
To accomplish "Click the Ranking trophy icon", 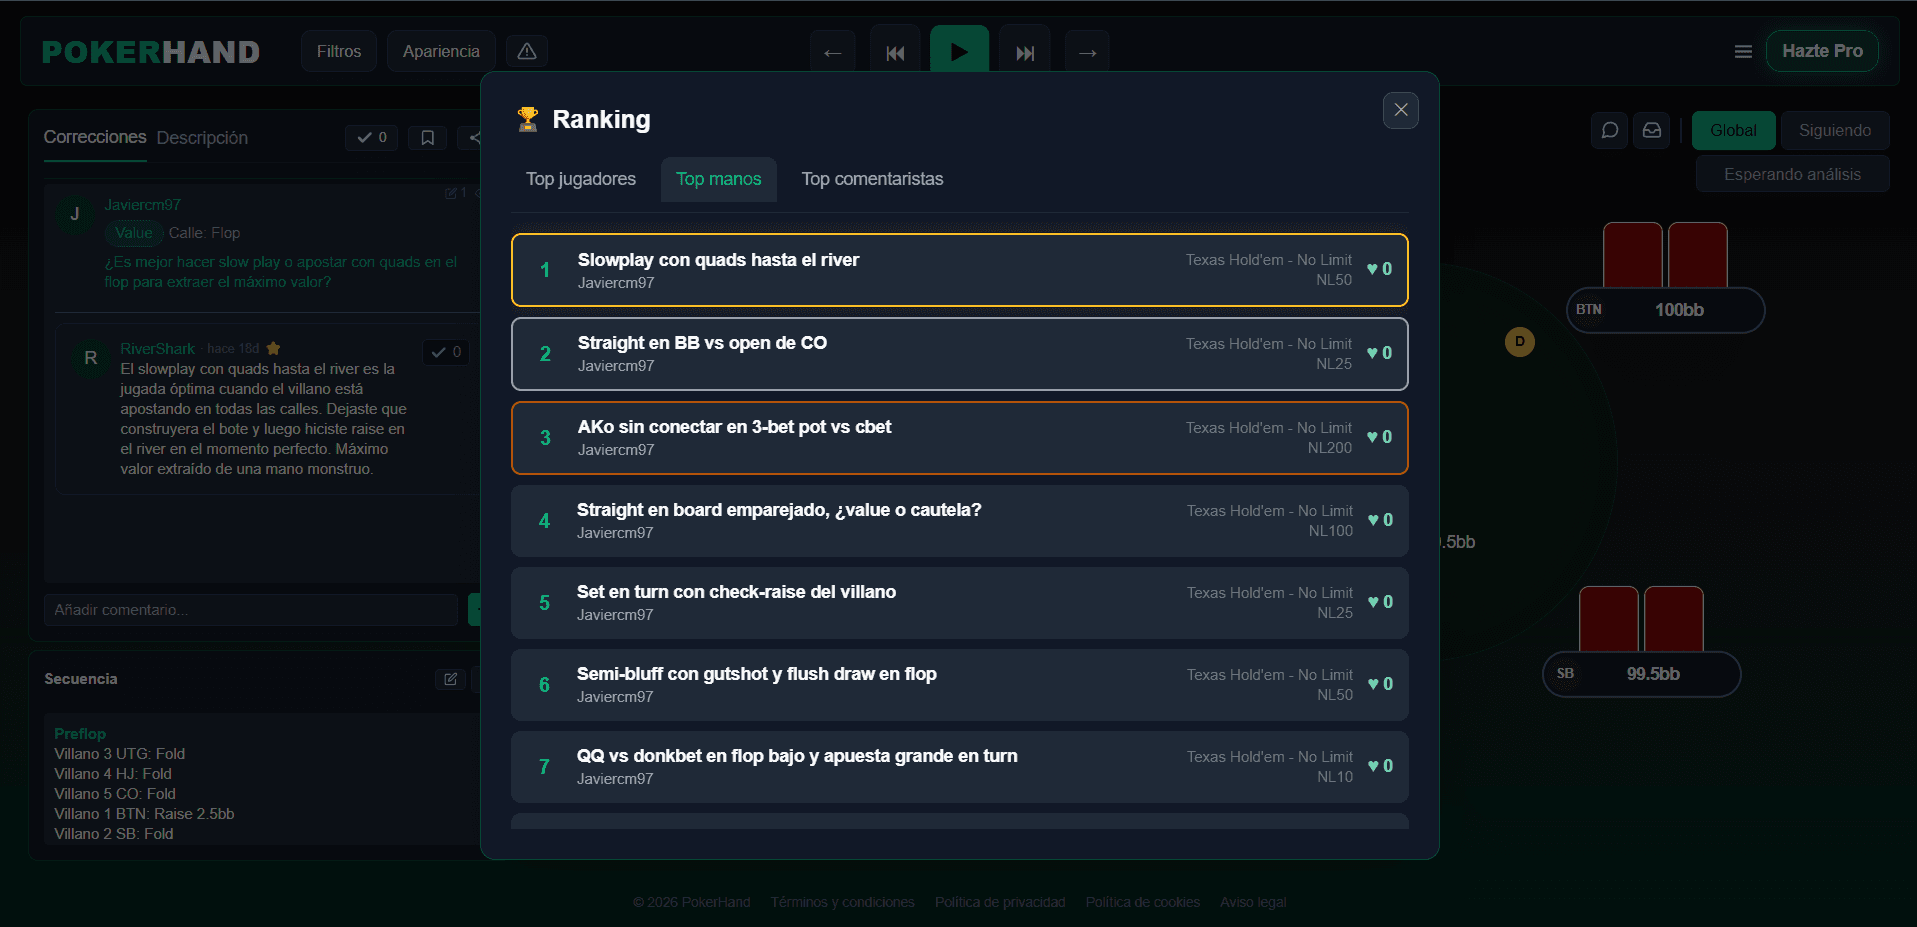I will tap(527, 119).
